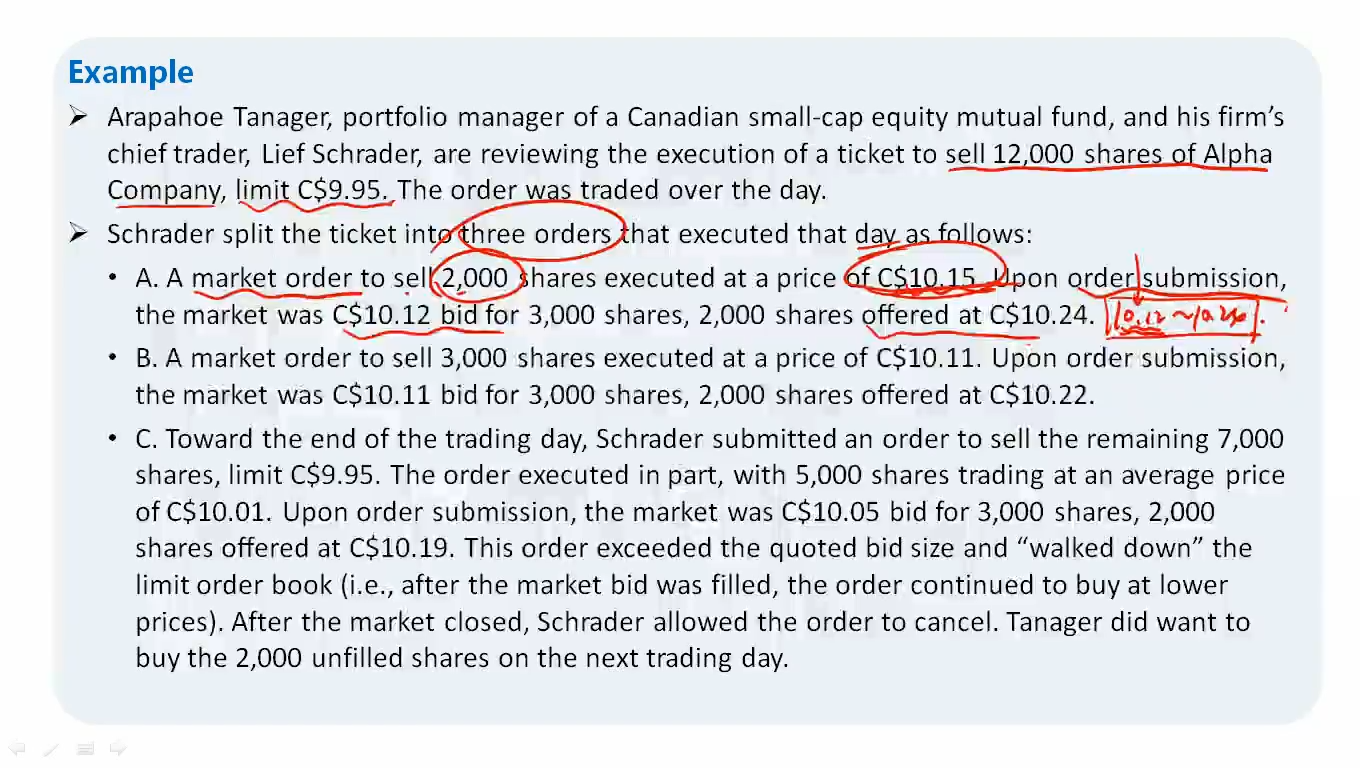The height and width of the screenshot is (768, 1366).
Task: Click the first arrow bullet beside 'Arapahoe Tanager'
Action: coord(80,118)
